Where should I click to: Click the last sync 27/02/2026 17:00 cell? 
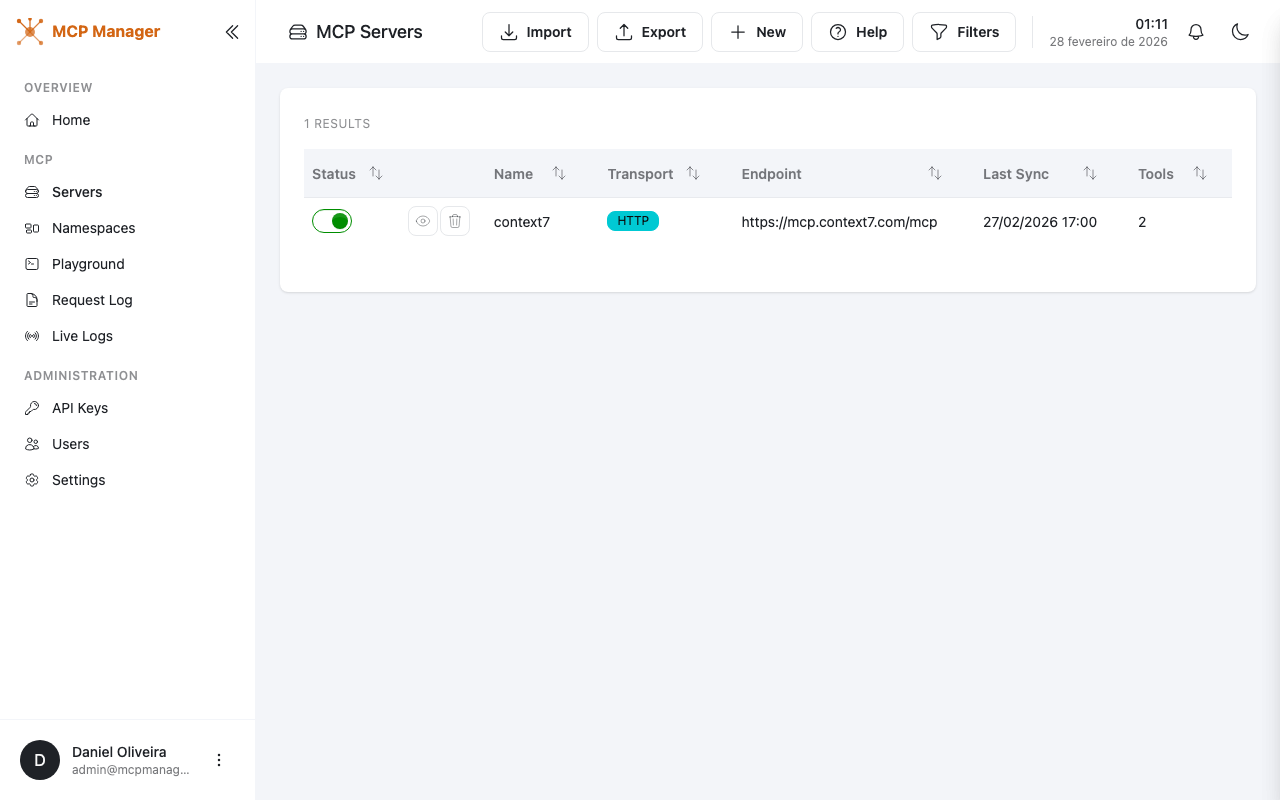[1040, 222]
